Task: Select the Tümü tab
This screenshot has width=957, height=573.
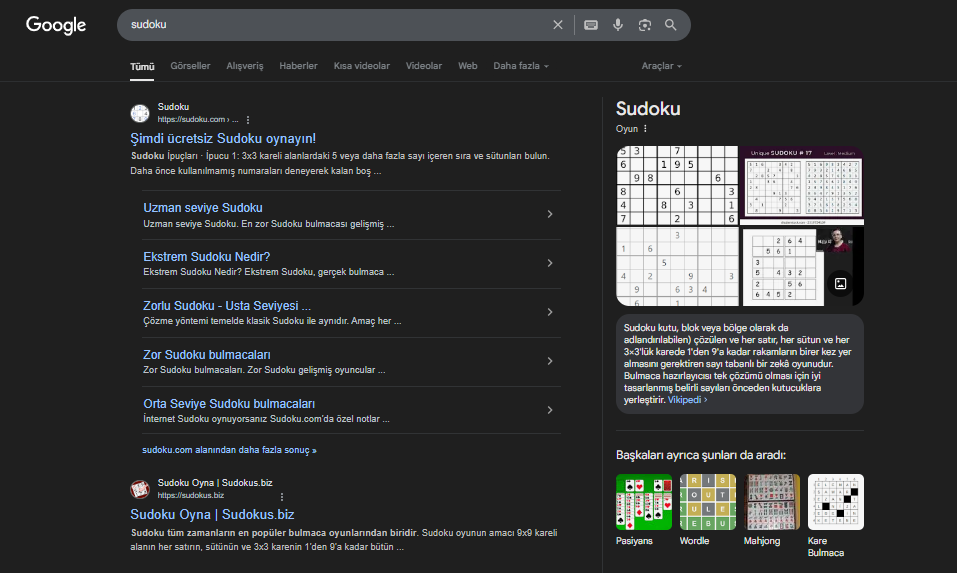Action: 142,67
